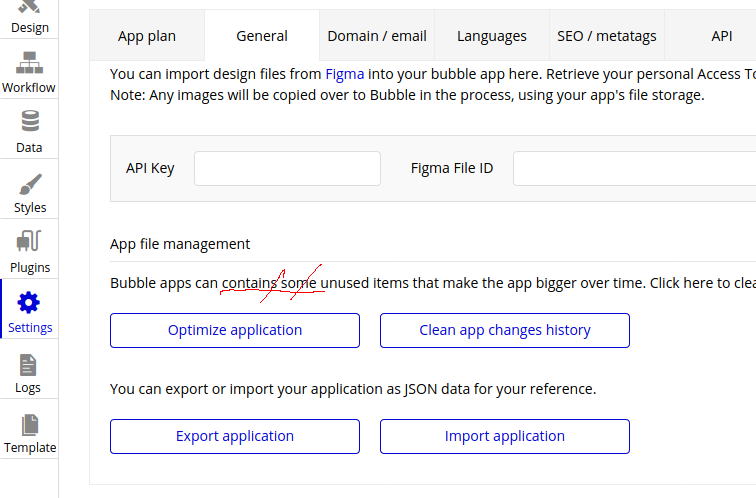Image resolution: width=756 pixels, height=498 pixels.
Task: Click the Export application button
Action: (x=235, y=436)
